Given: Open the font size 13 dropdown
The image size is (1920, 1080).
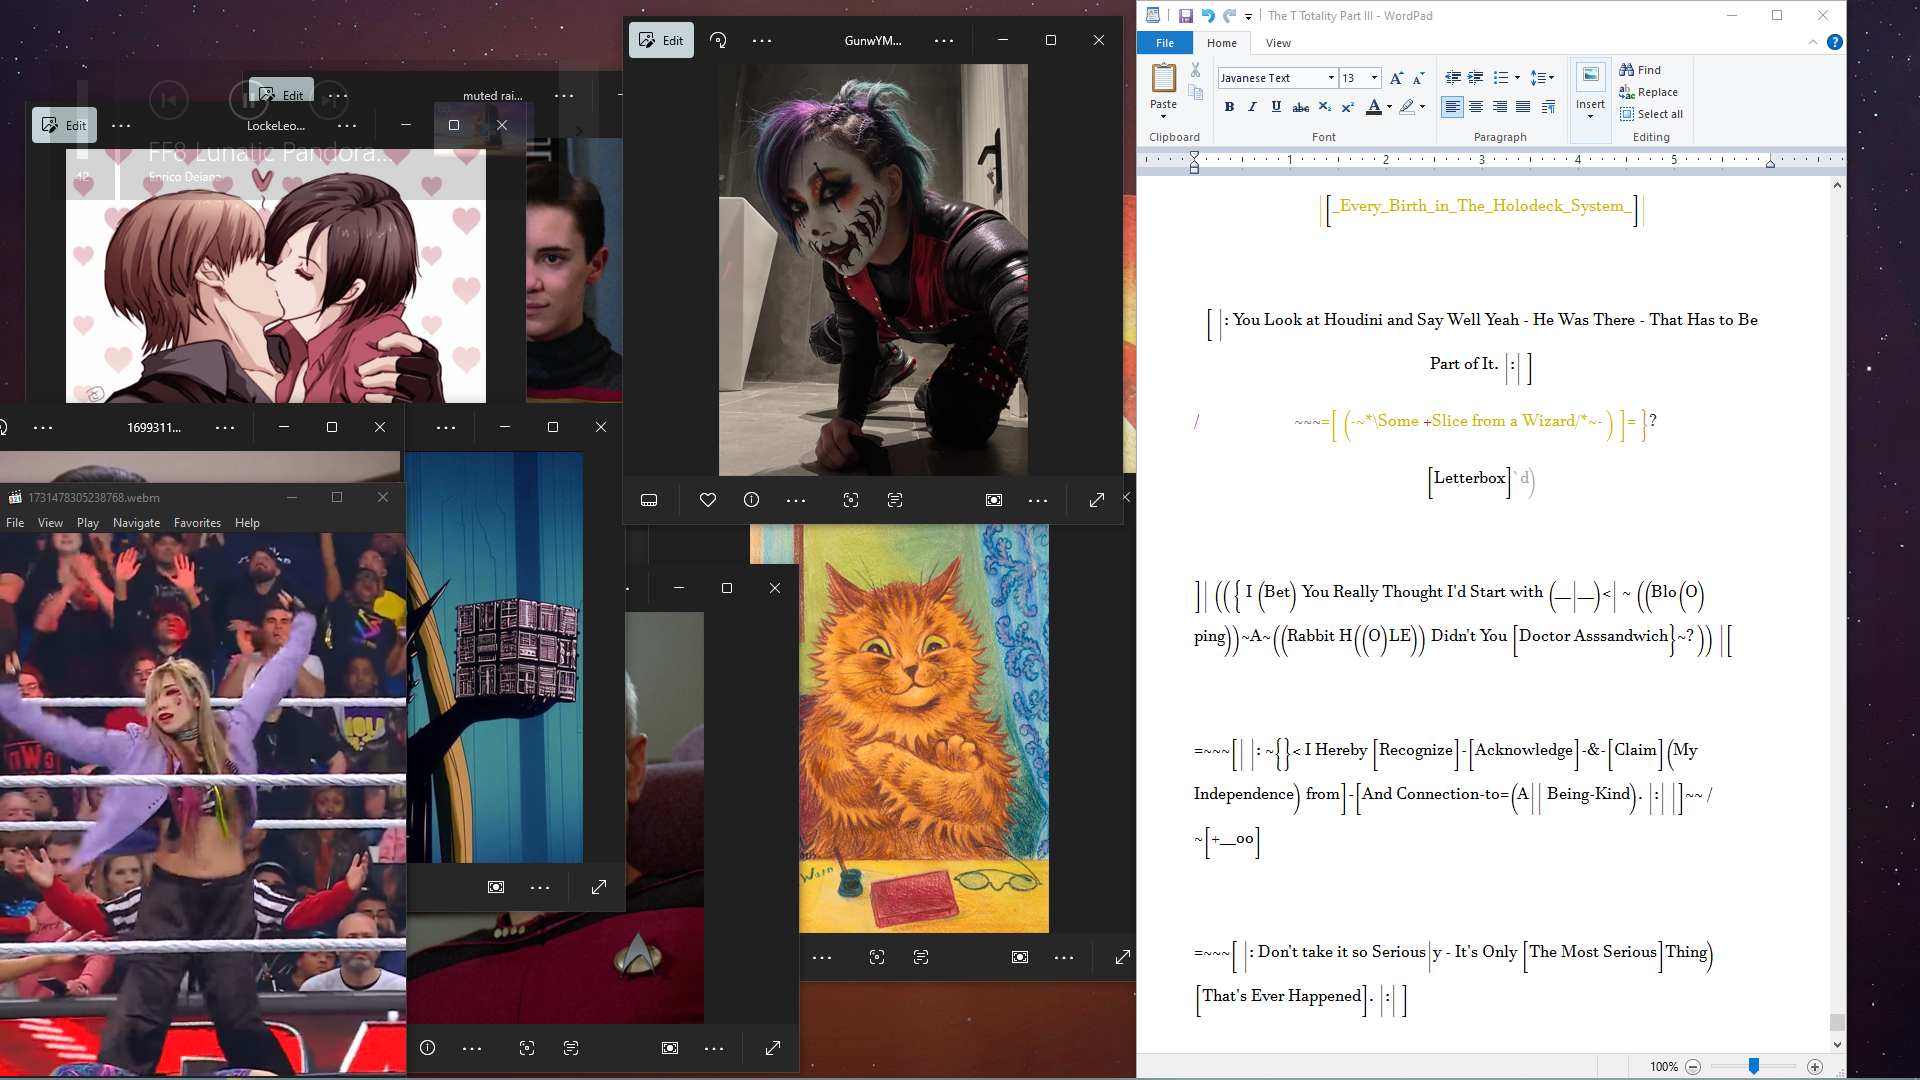Looking at the screenshot, I should pos(1374,78).
